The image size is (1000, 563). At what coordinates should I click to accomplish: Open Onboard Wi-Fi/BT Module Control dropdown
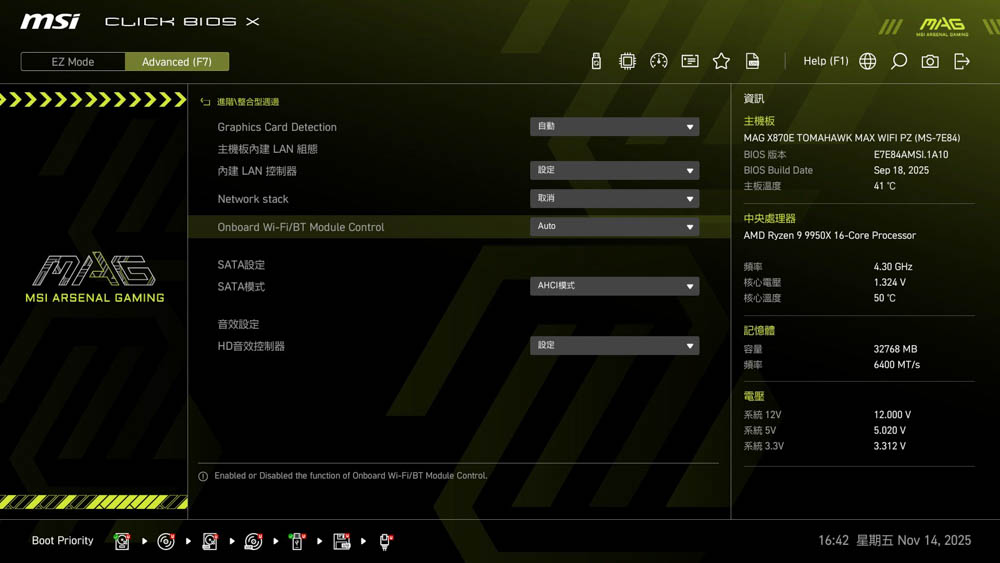coord(614,227)
